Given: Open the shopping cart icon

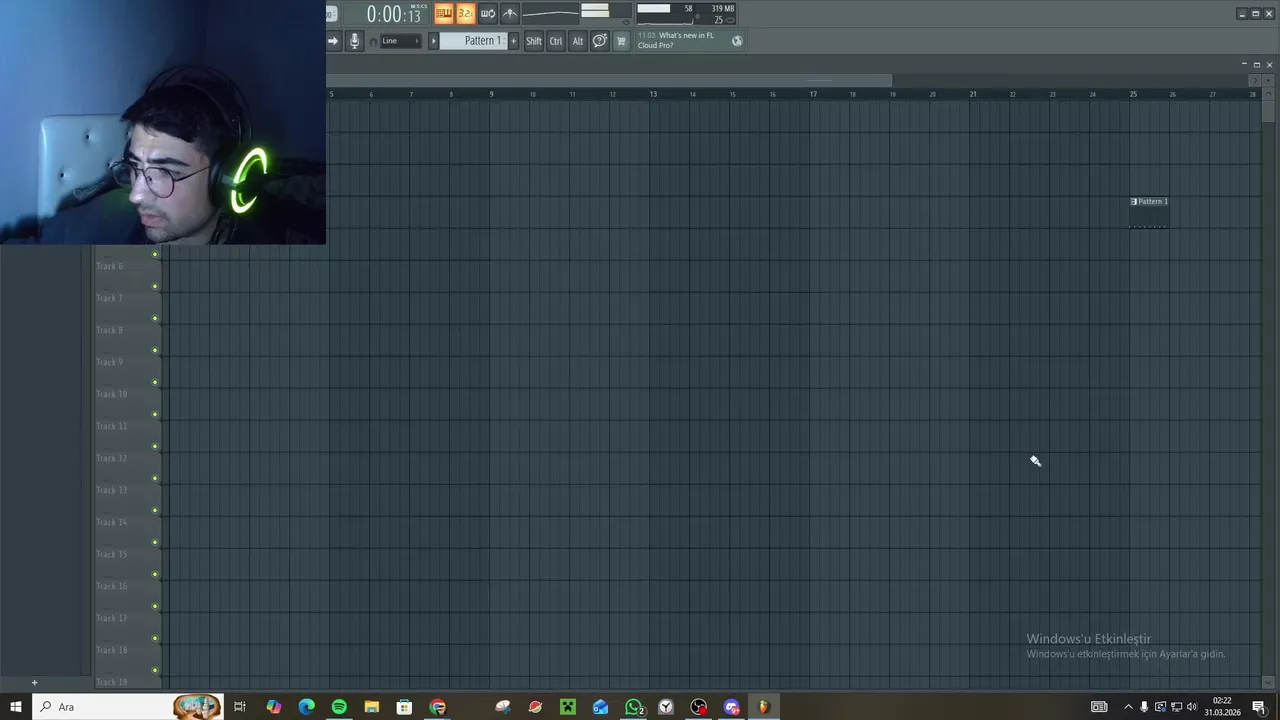Looking at the screenshot, I should click(621, 41).
